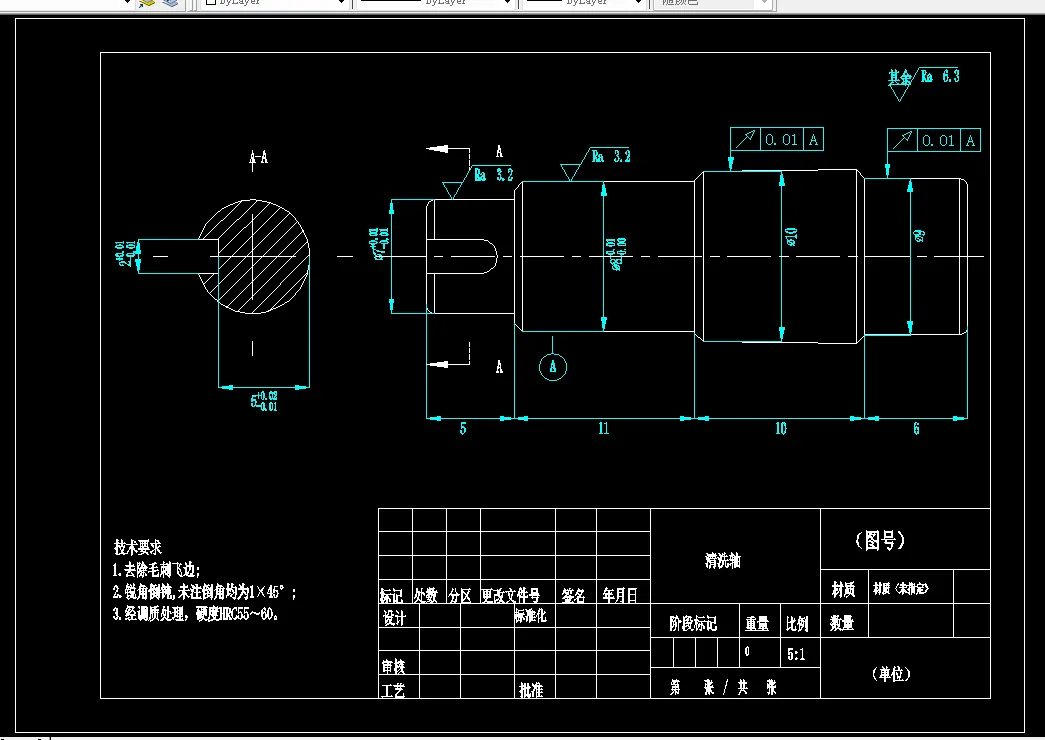Select the length dimension 11
The height and width of the screenshot is (740, 1045).
tap(604, 429)
